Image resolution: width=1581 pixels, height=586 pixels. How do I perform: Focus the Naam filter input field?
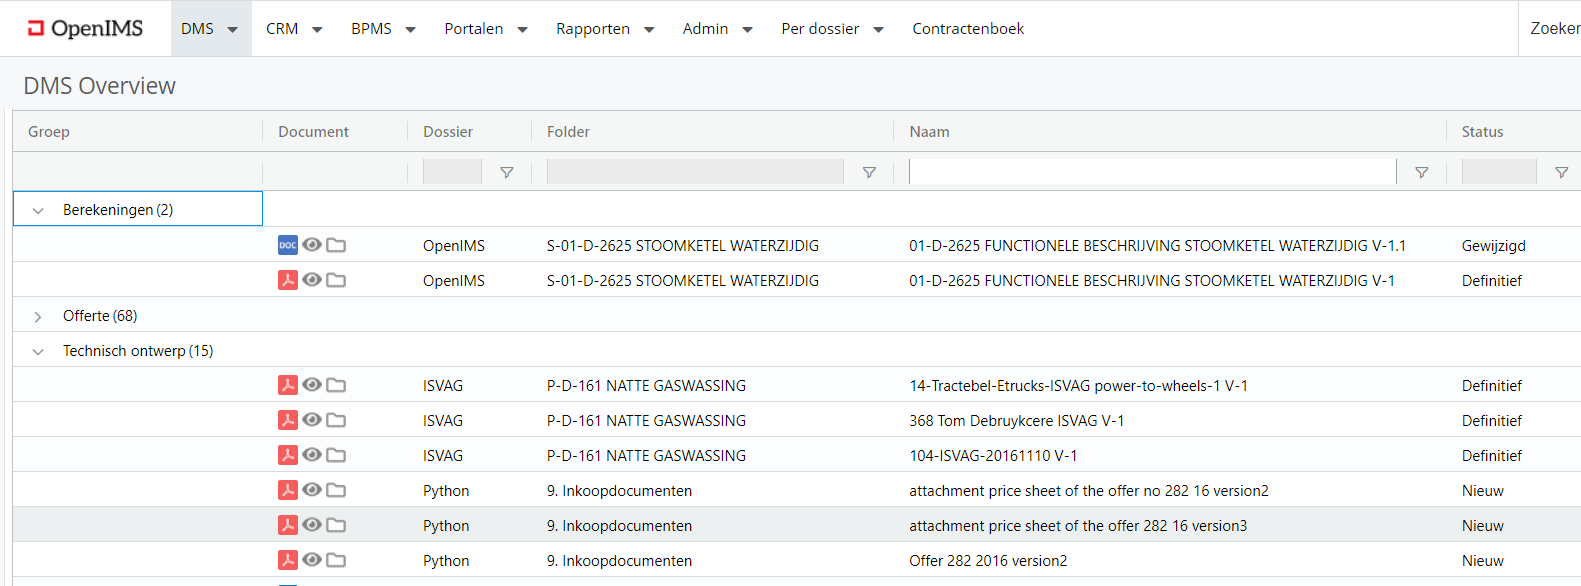pyautogui.click(x=1152, y=172)
